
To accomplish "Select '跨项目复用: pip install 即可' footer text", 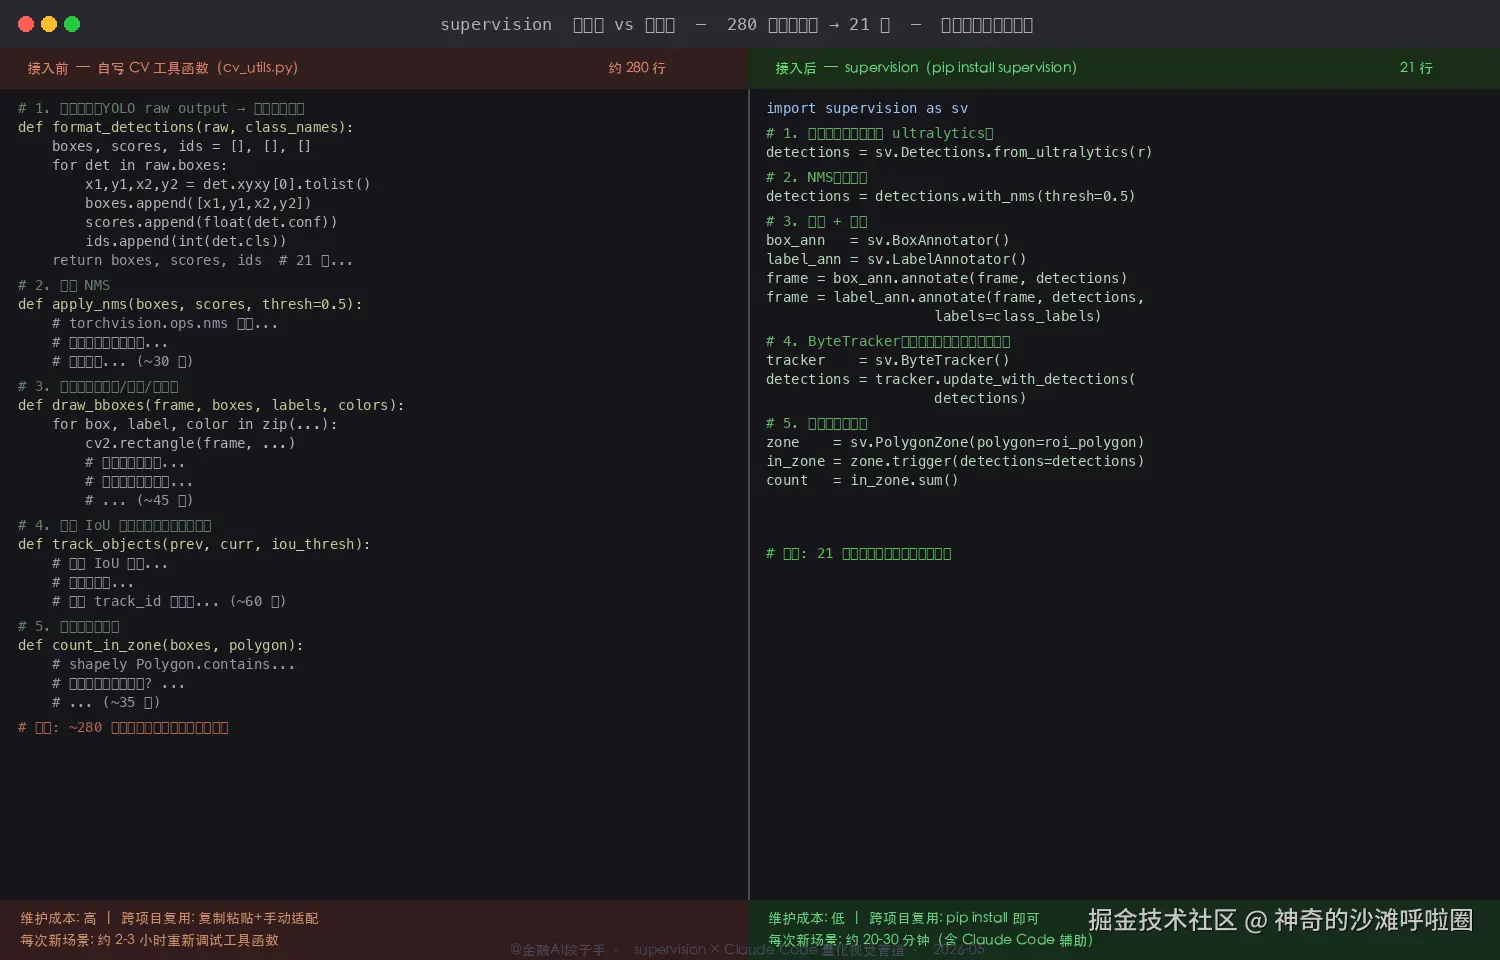I will click(954, 918).
